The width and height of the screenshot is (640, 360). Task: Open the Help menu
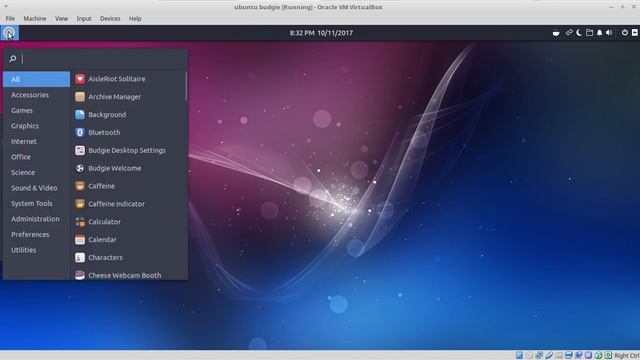[x=135, y=18]
